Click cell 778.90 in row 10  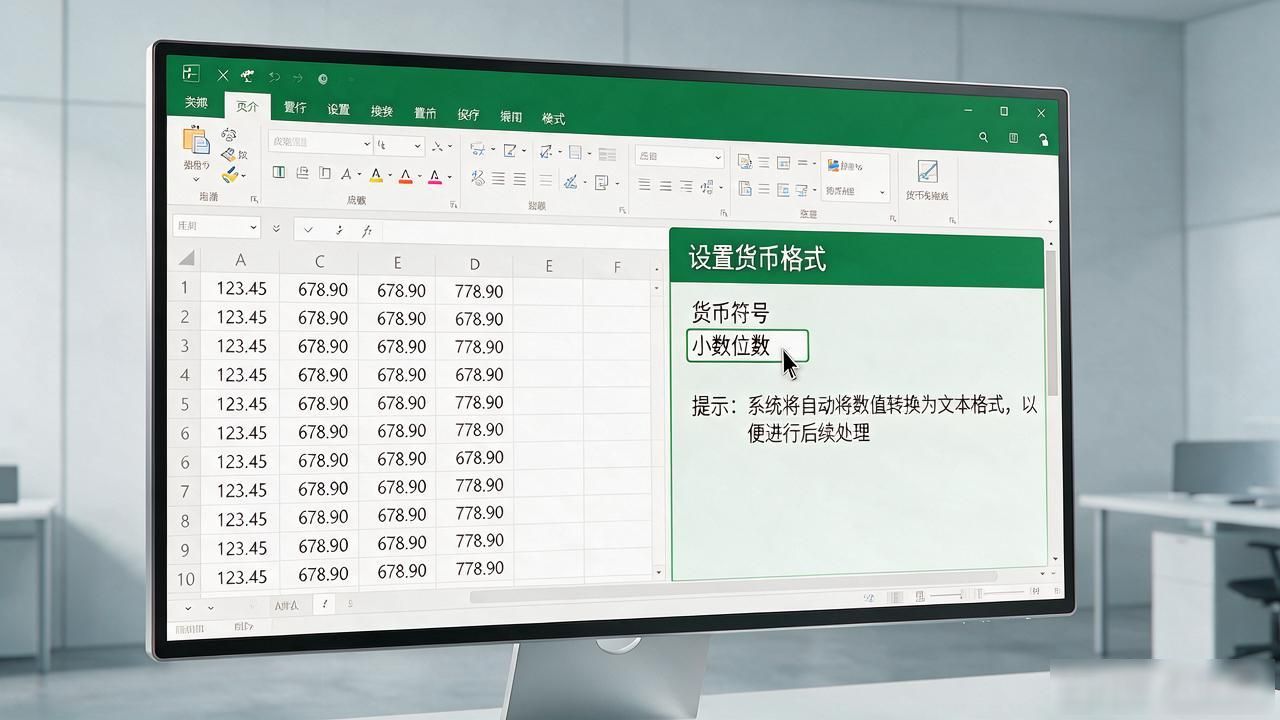point(478,568)
